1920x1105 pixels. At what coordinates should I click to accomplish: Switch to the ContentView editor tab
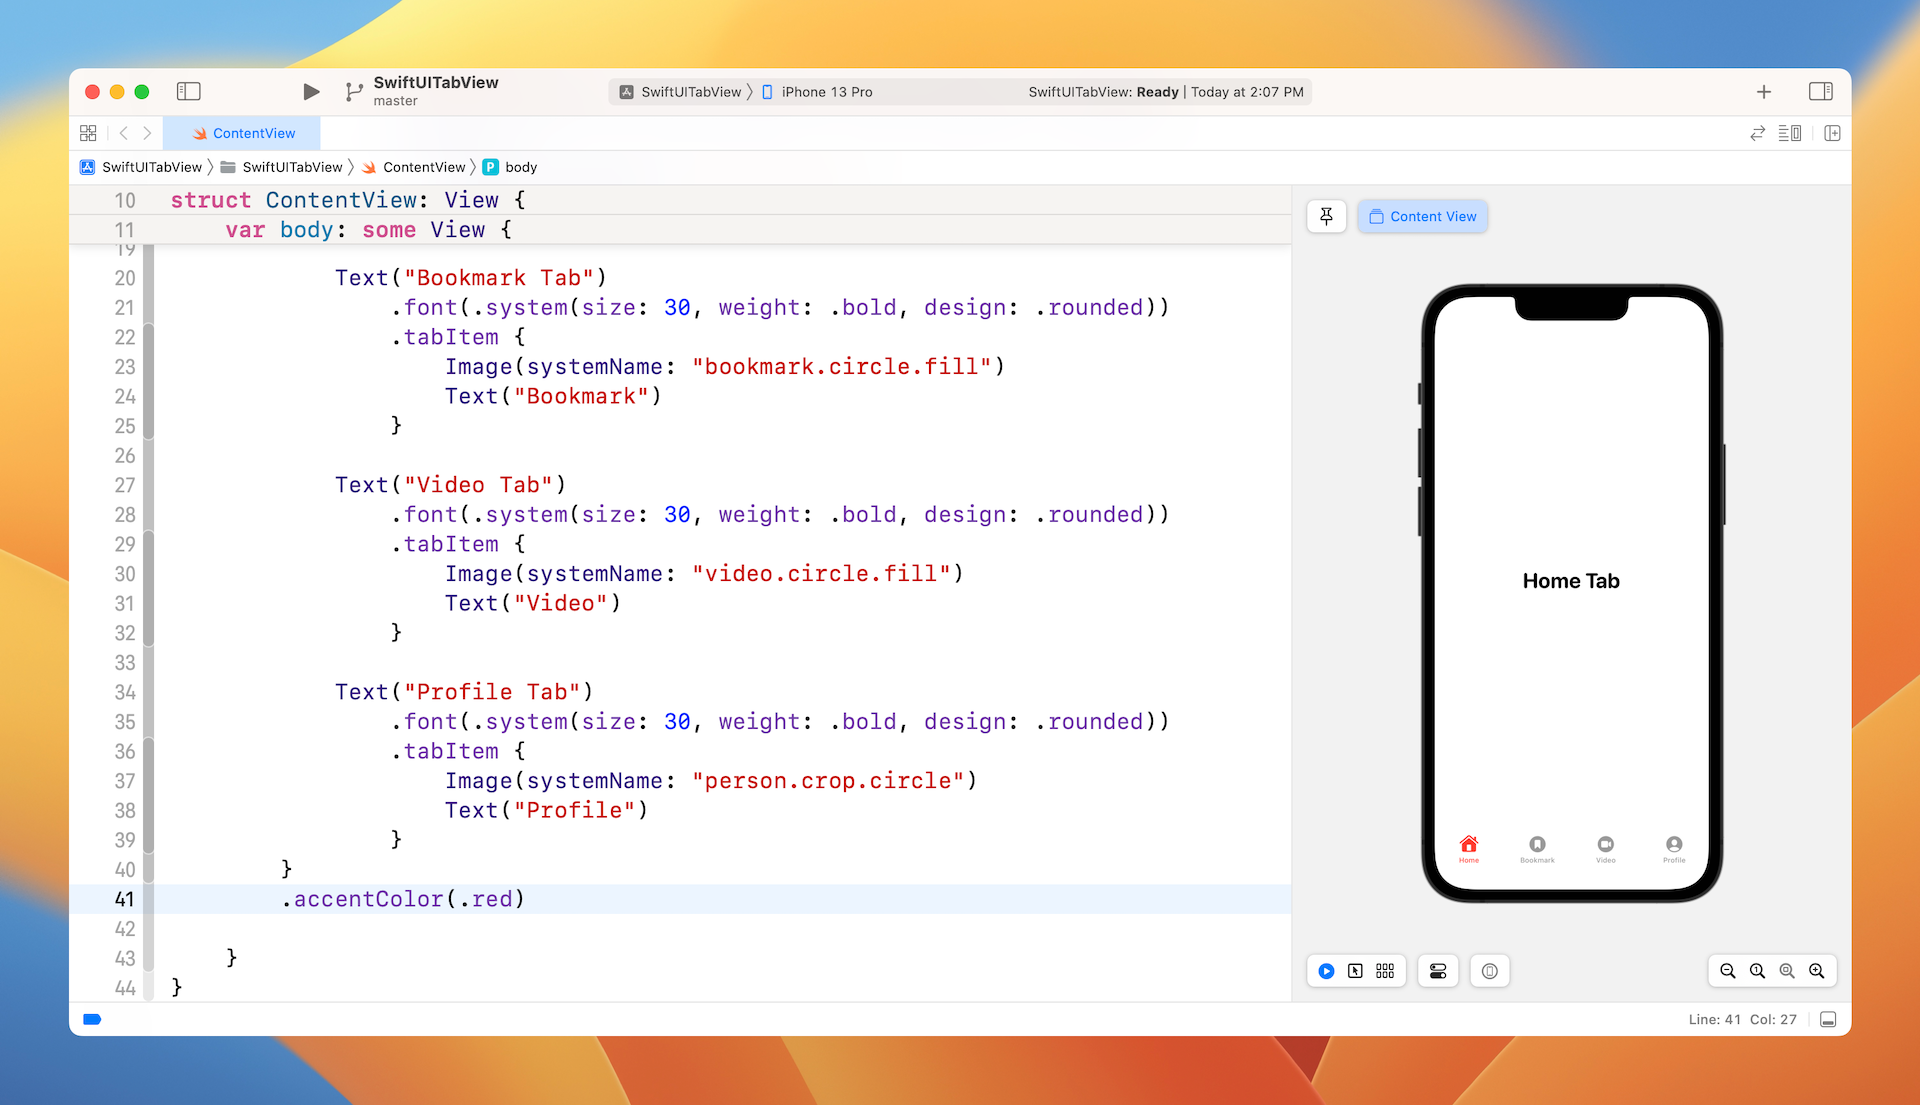click(243, 132)
